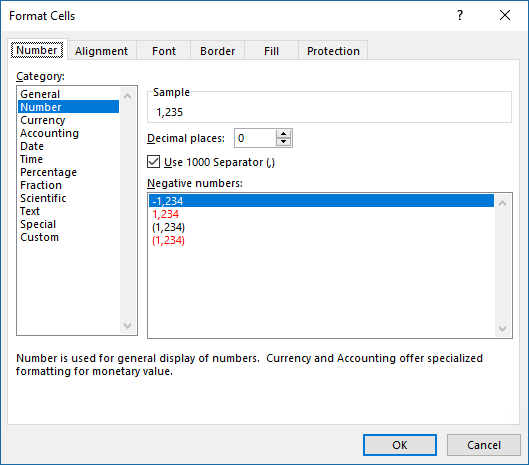The height and width of the screenshot is (465, 529).
Task: Confirm with the OK button
Action: [x=400, y=445]
